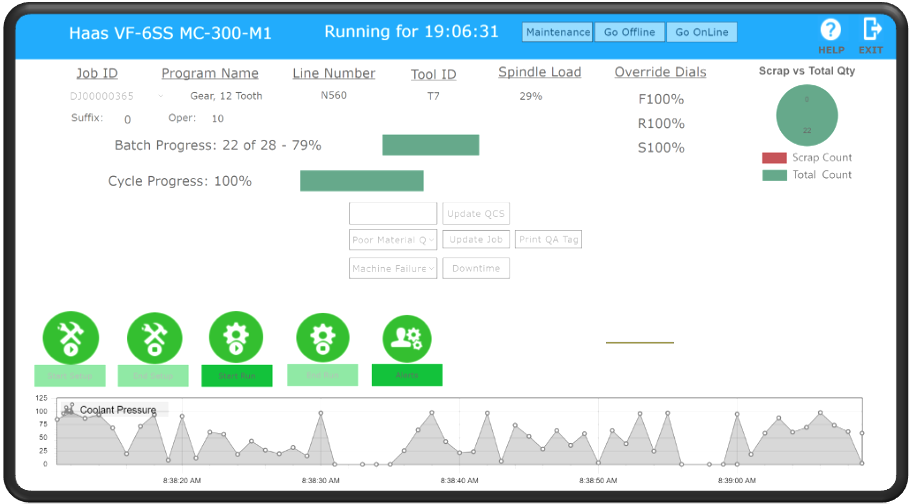This screenshot has height=504, width=912.
Task: Click the 'Batch Progress: 22 of 28 - 79%' text
Action: (x=218, y=145)
